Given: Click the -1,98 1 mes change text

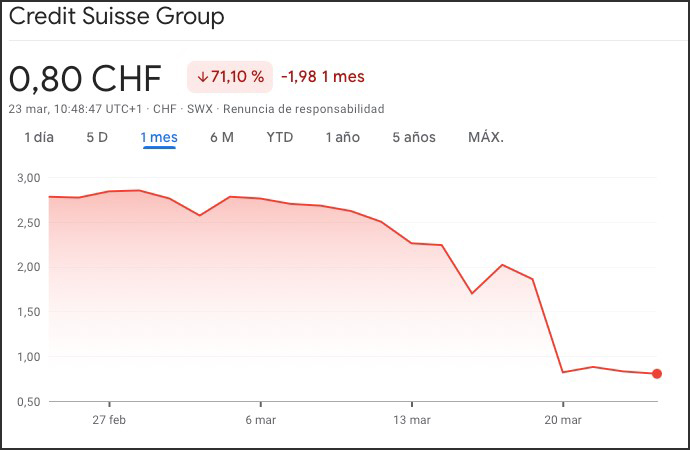Looking at the screenshot, I should pos(323,77).
